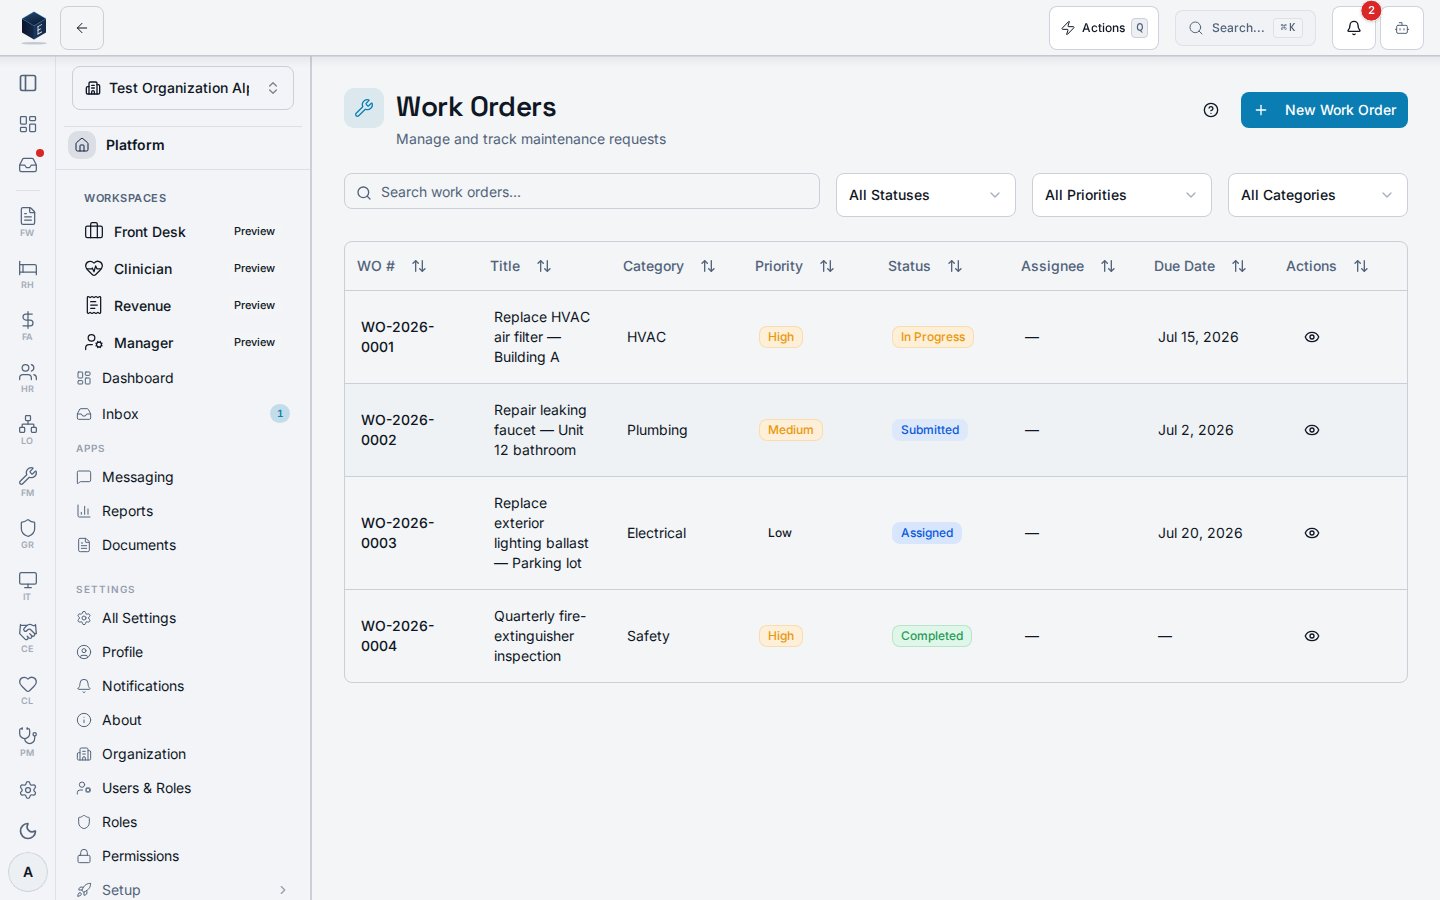Open Clinician workspace

coord(183,269)
